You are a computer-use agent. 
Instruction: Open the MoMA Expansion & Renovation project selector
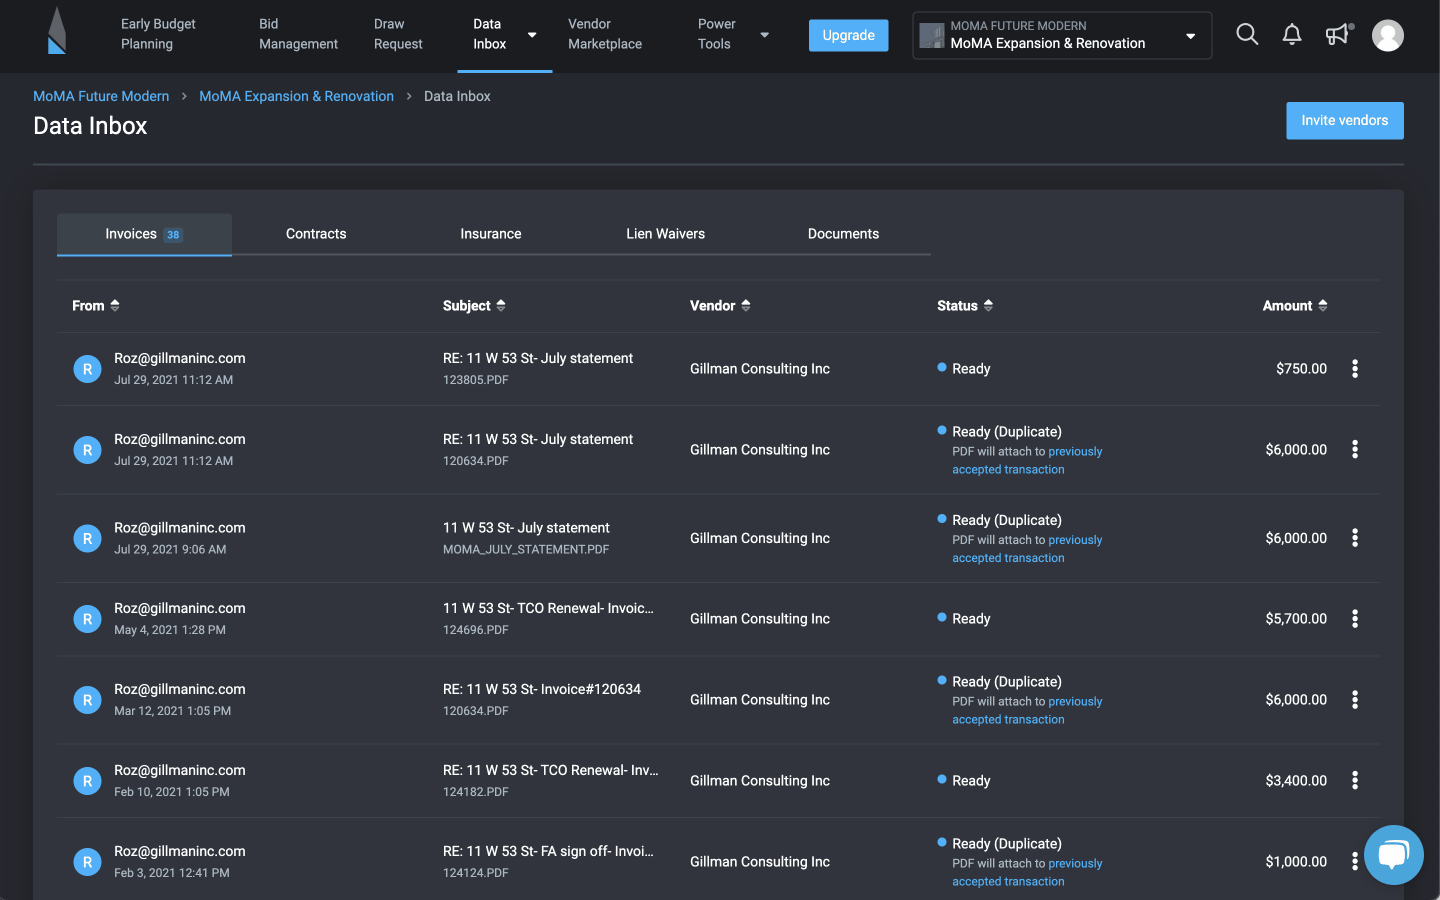(1062, 36)
